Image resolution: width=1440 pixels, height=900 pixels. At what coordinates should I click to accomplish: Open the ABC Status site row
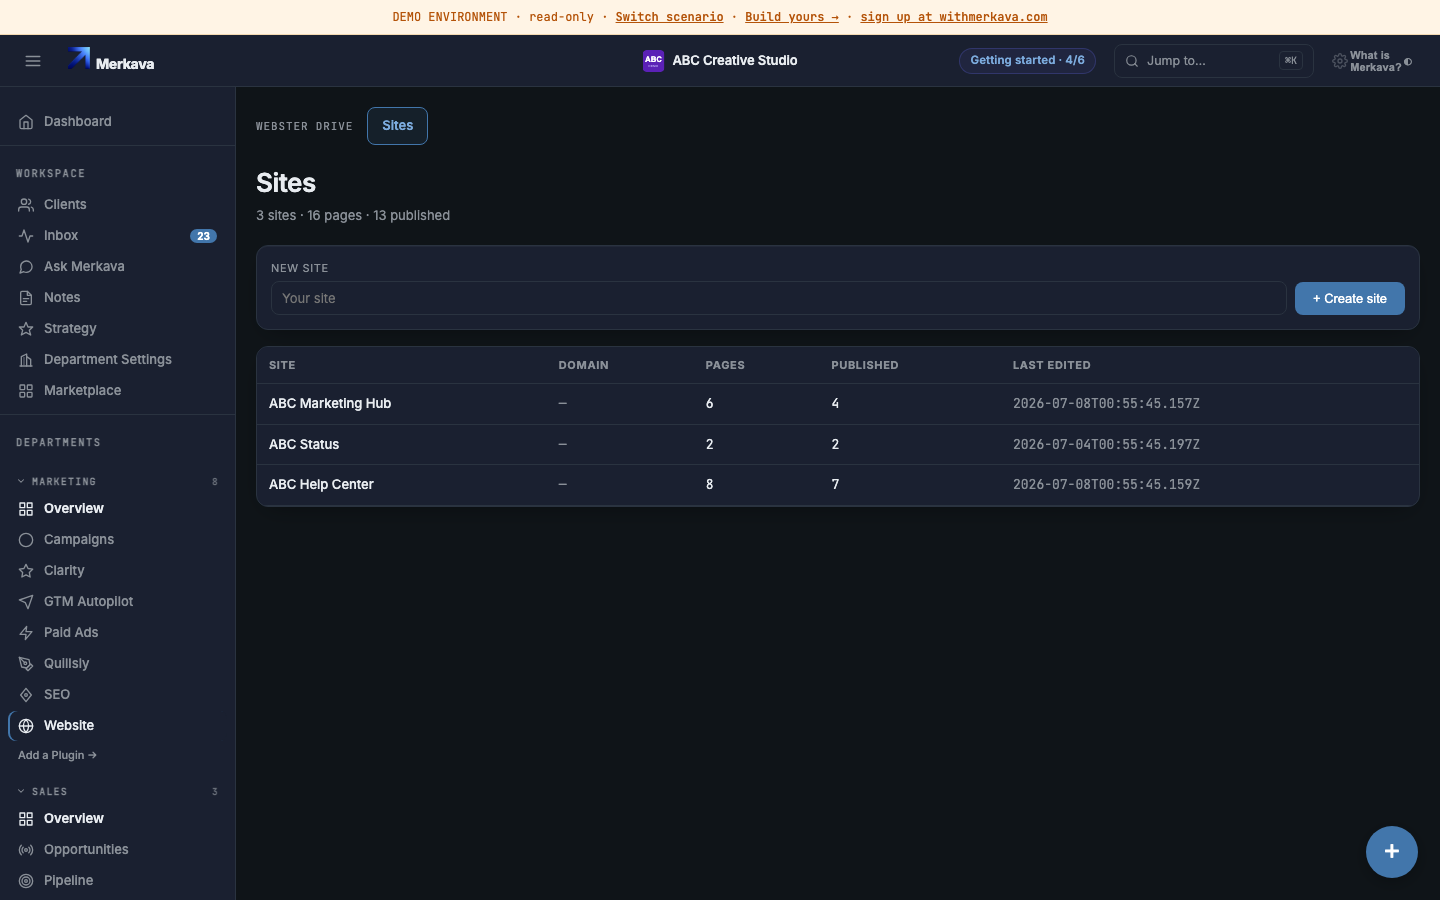pos(838,444)
